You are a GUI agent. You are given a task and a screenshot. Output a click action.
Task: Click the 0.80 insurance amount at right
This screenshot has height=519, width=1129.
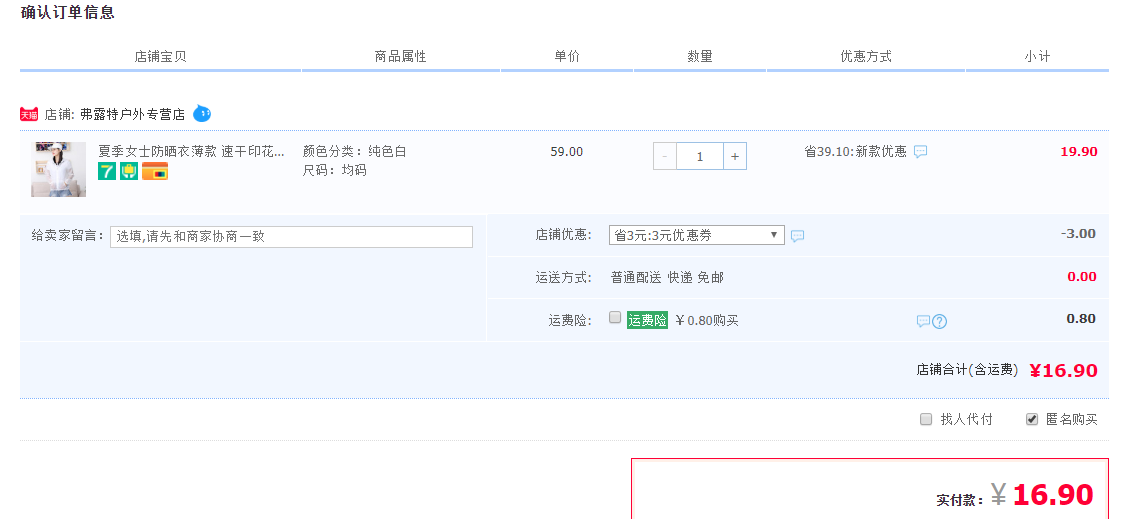pyautogui.click(x=1081, y=318)
